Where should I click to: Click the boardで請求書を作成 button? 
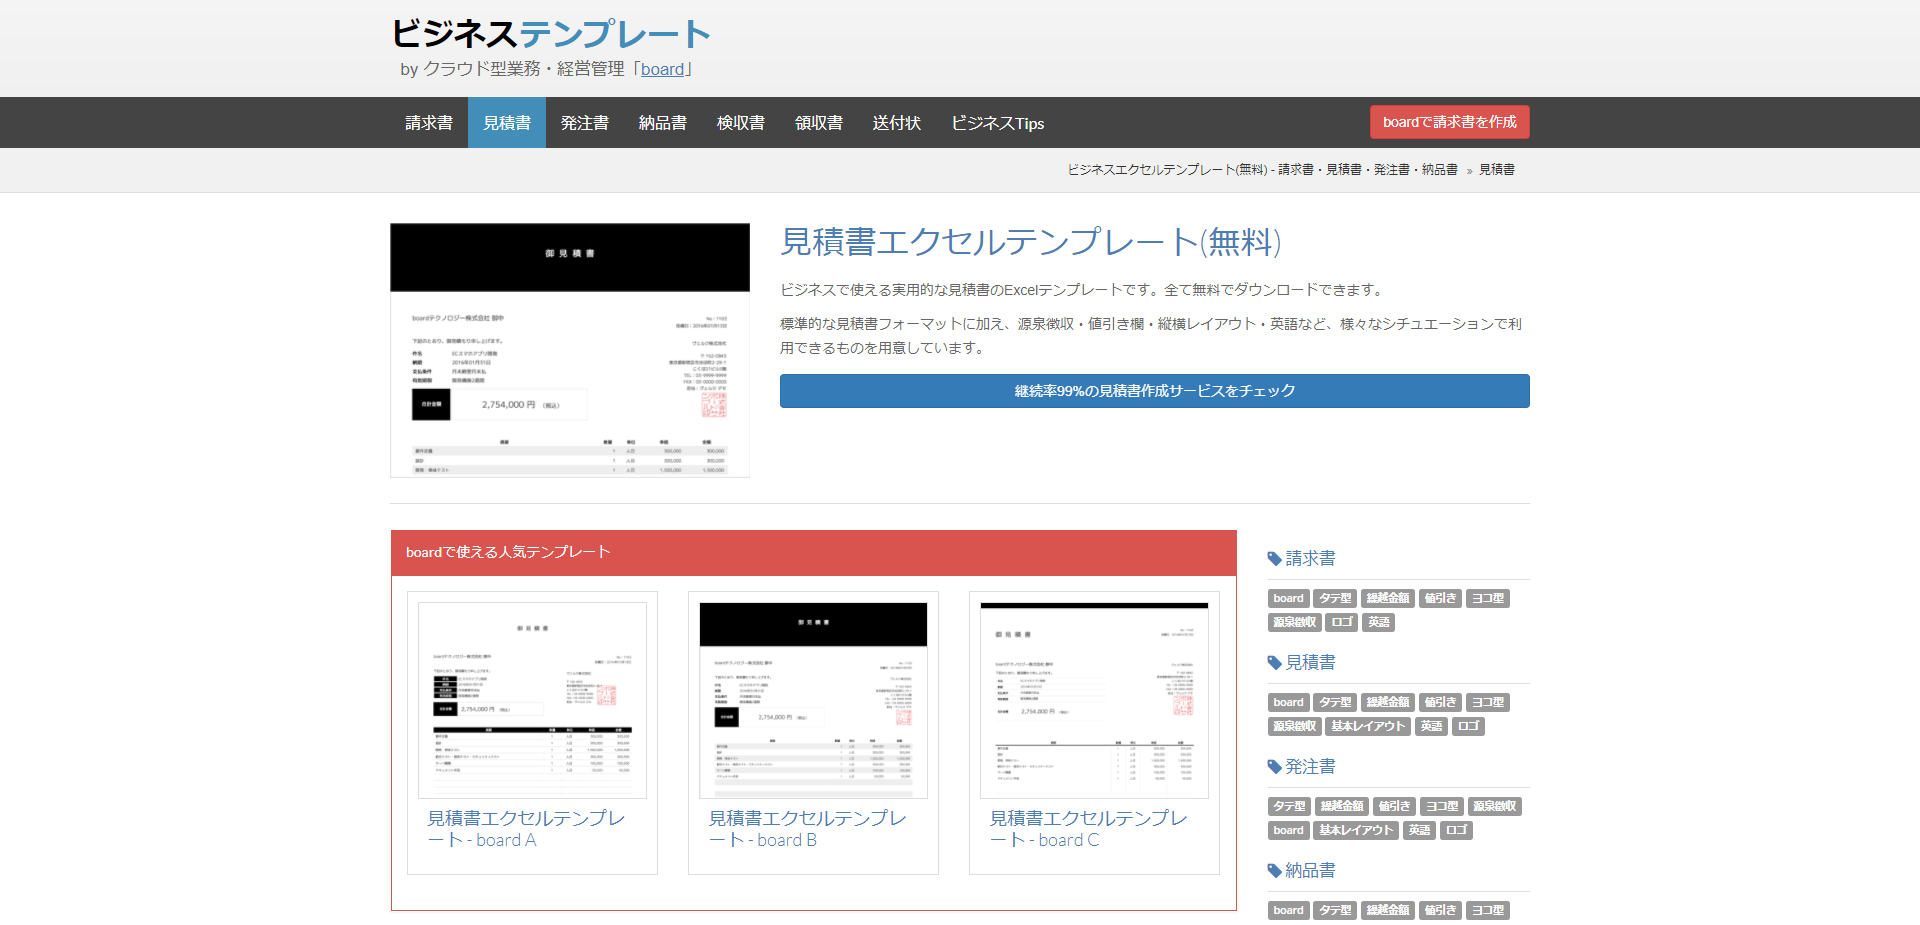coord(1448,121)
